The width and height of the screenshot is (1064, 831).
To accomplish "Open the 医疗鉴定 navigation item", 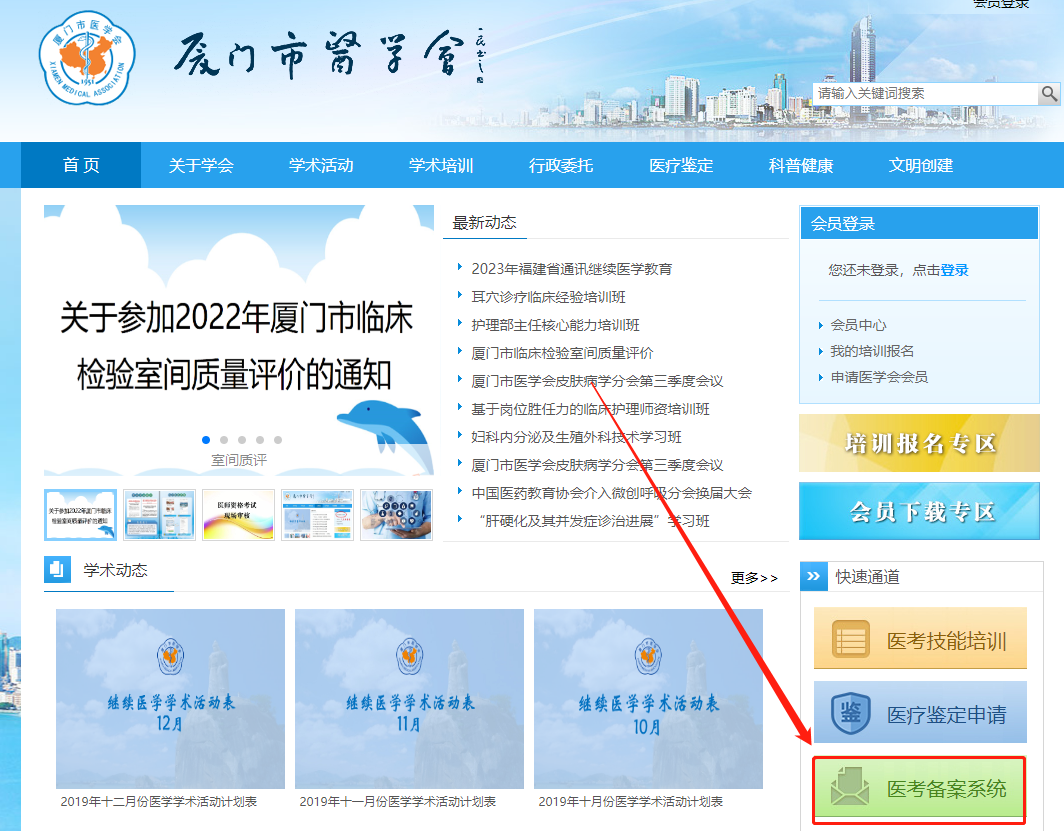I will pyautogui.click(x=681, y=165).
